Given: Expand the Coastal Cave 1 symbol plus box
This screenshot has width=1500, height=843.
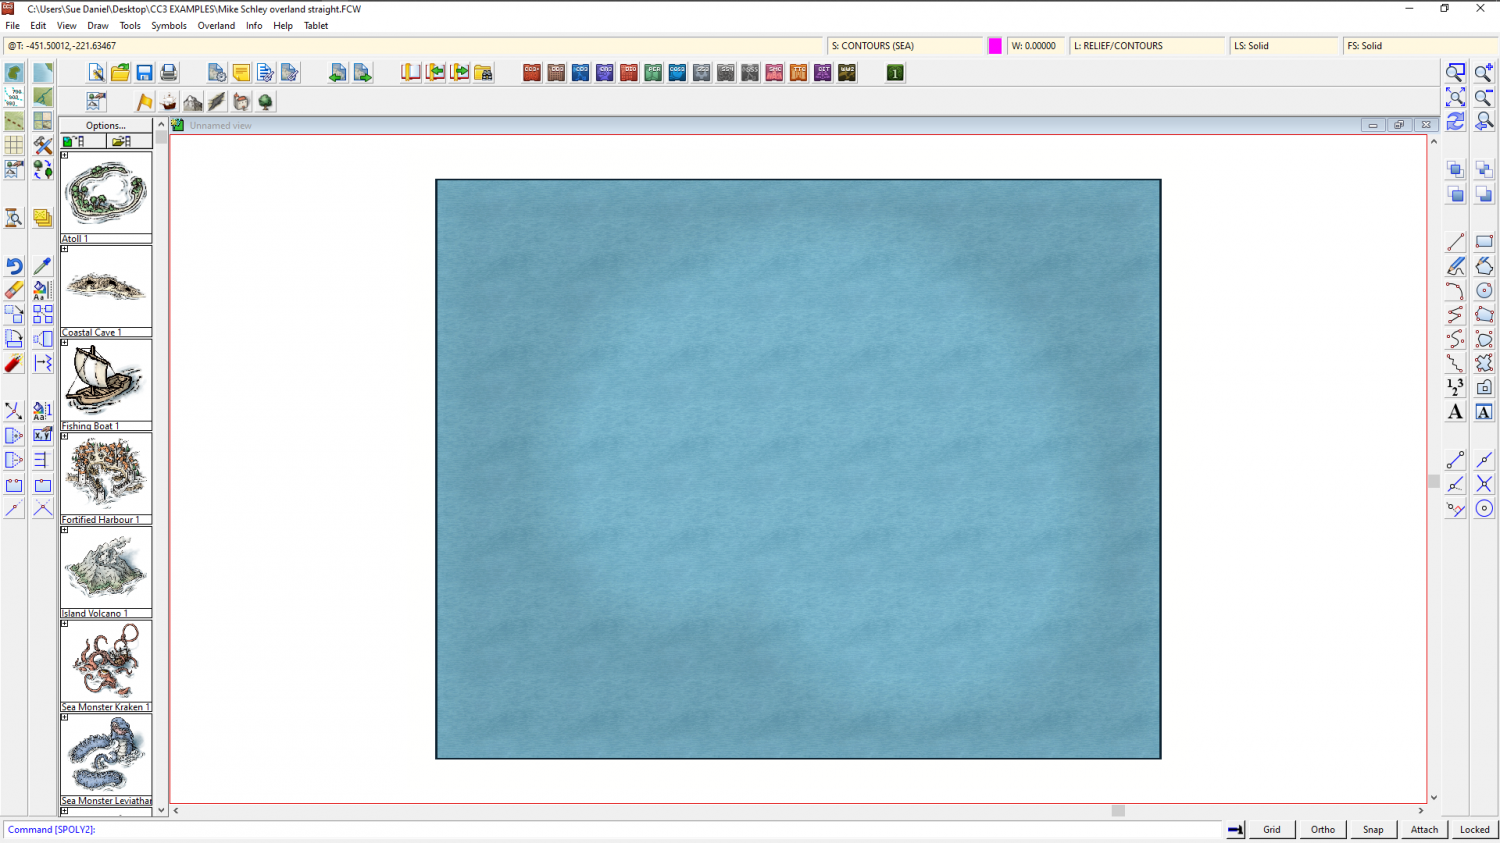Looking at the screenshot, I should 65,249.
